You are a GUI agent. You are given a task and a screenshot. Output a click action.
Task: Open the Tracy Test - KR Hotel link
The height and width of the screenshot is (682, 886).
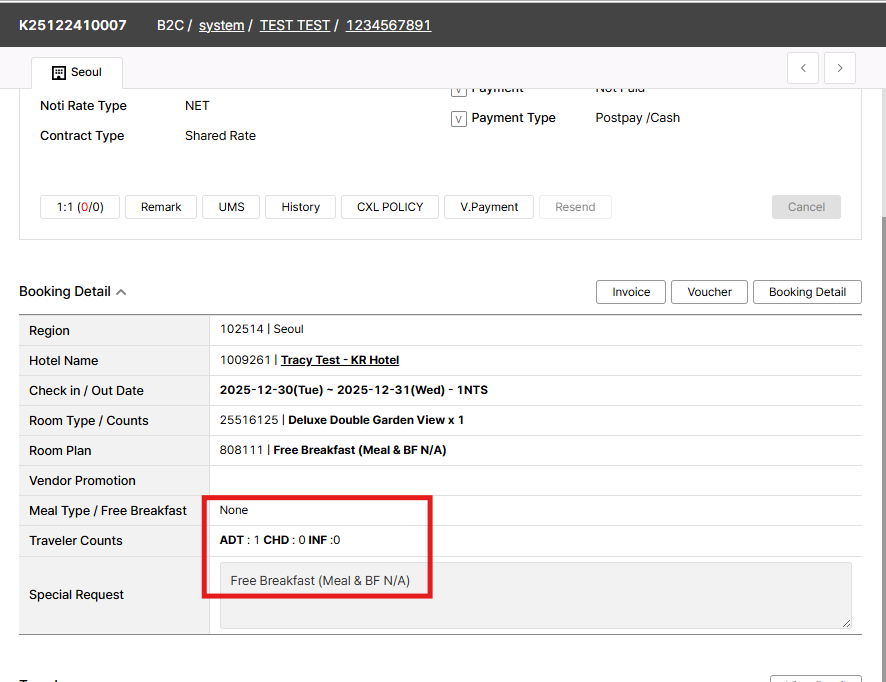point(340,360)
